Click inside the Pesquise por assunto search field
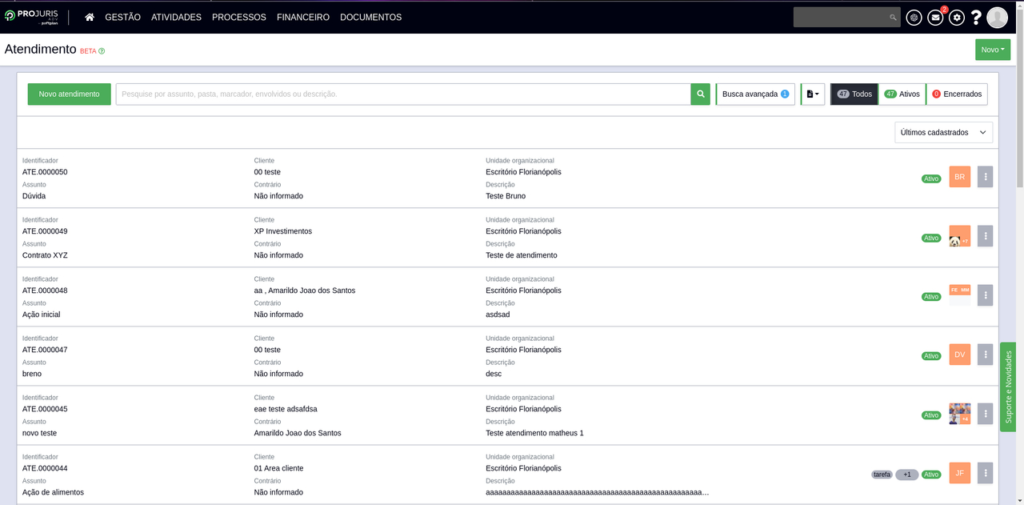 (x=400, y=94)
